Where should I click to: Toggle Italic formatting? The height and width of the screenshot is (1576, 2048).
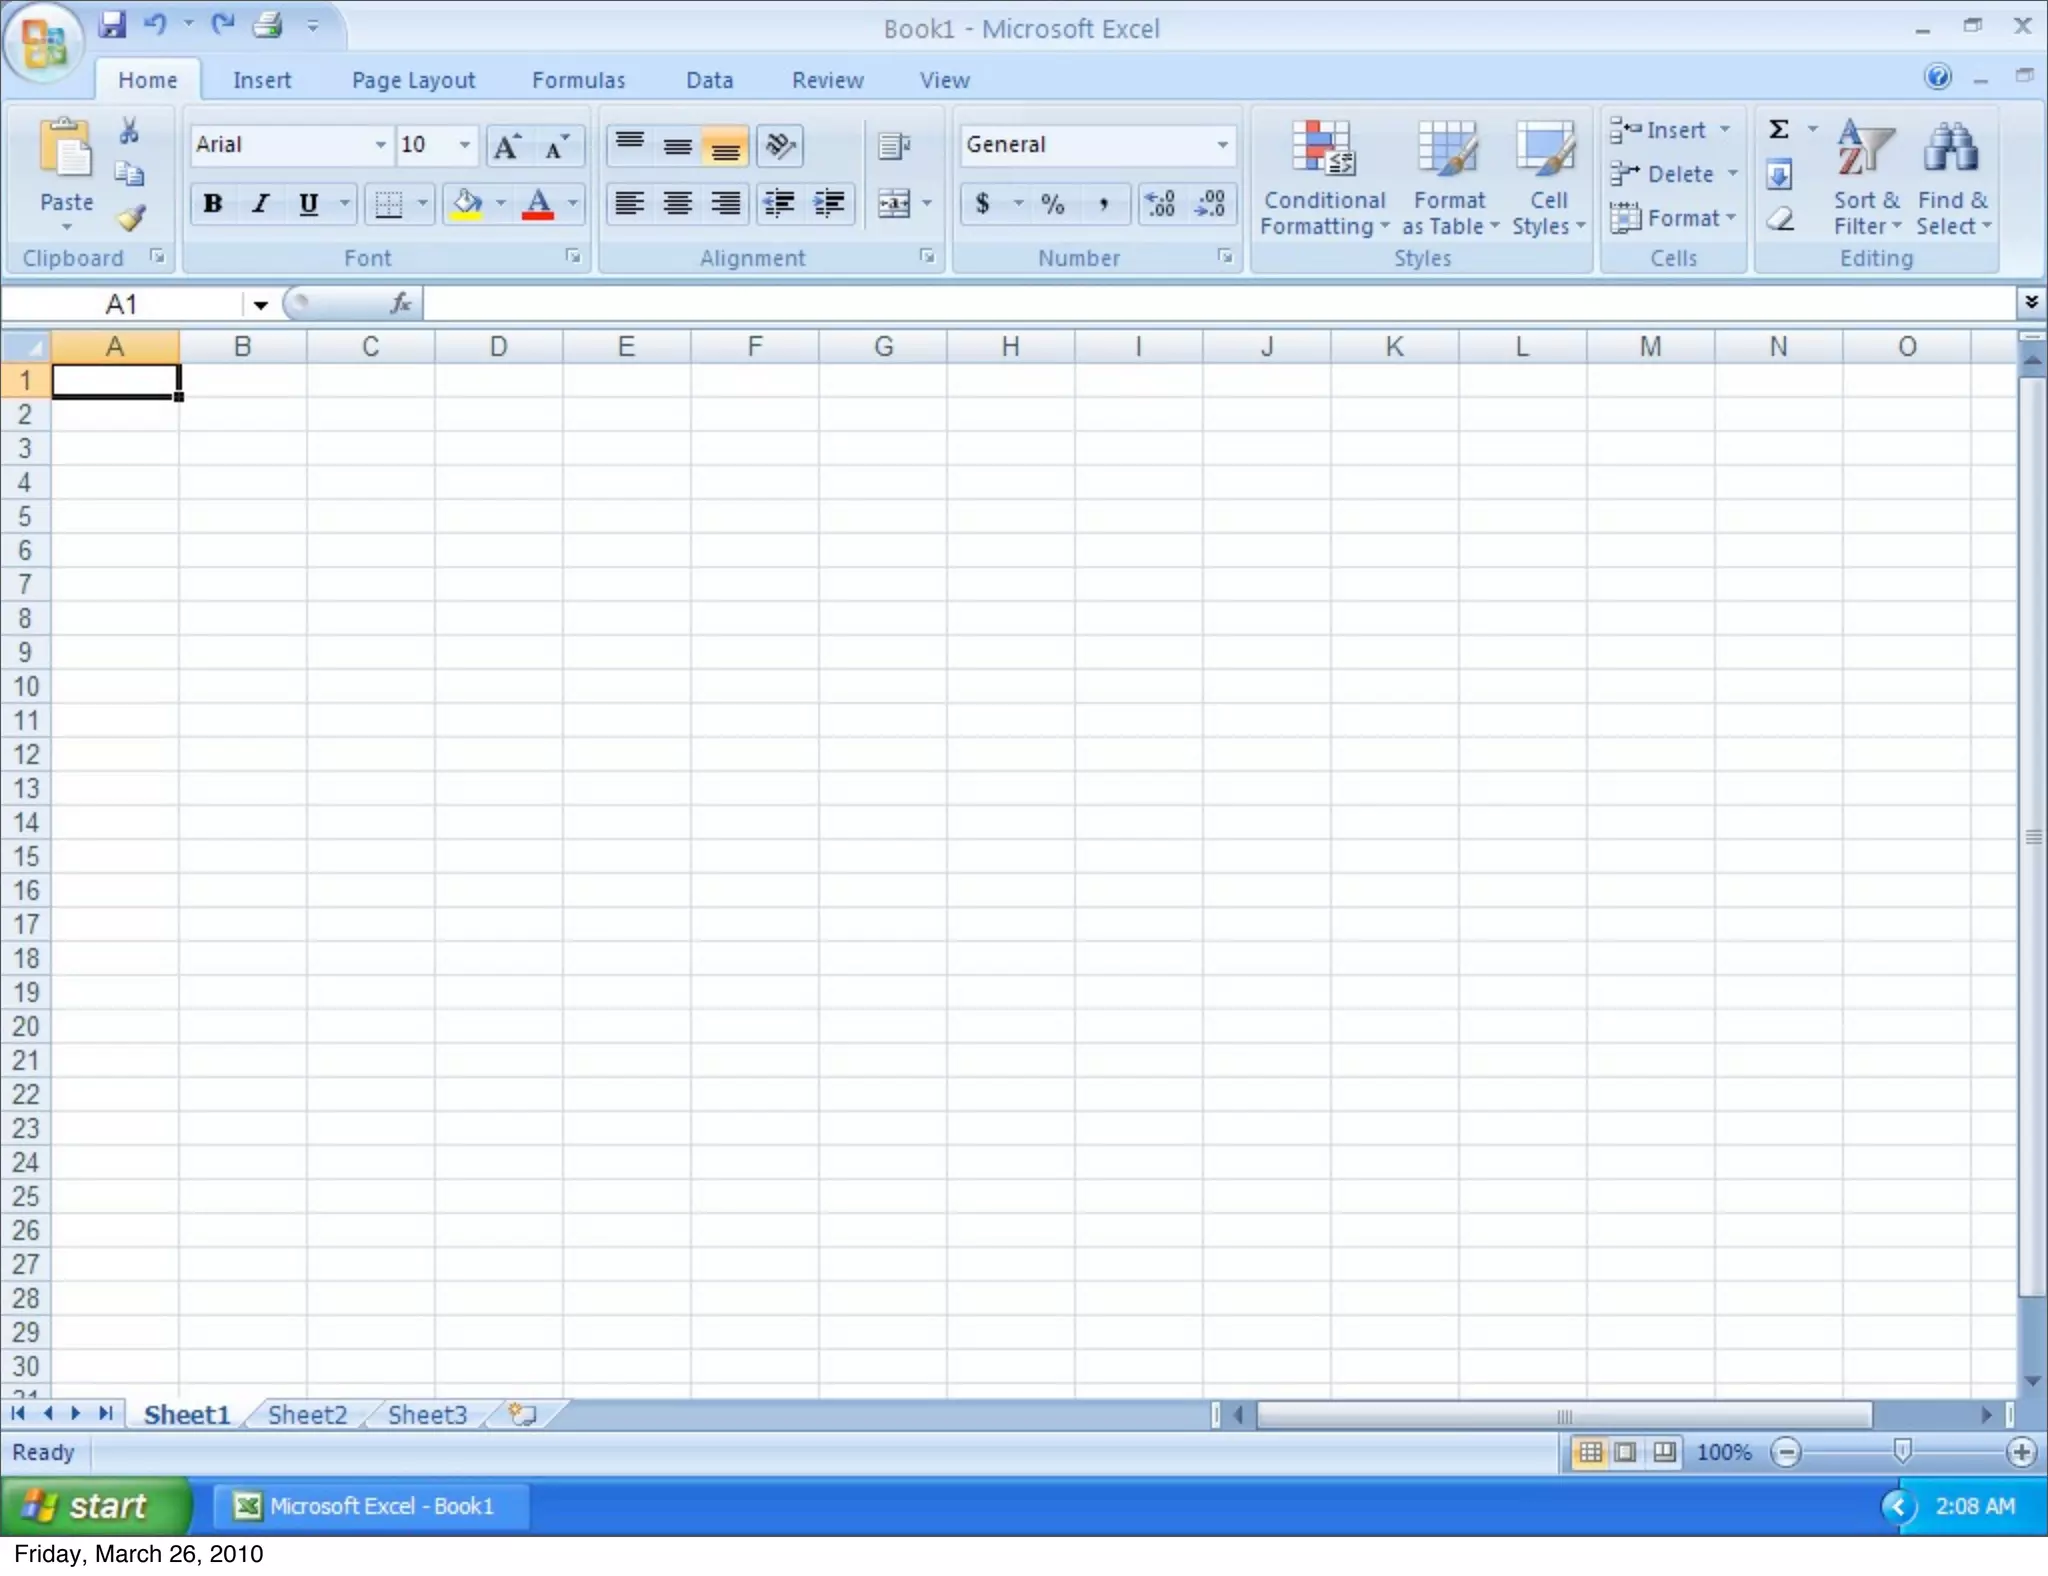(x=260, y=204)
